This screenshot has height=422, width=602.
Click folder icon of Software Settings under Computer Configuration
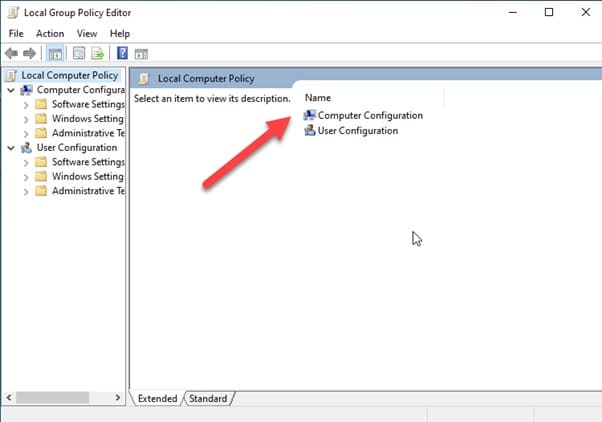click(41, 104)
